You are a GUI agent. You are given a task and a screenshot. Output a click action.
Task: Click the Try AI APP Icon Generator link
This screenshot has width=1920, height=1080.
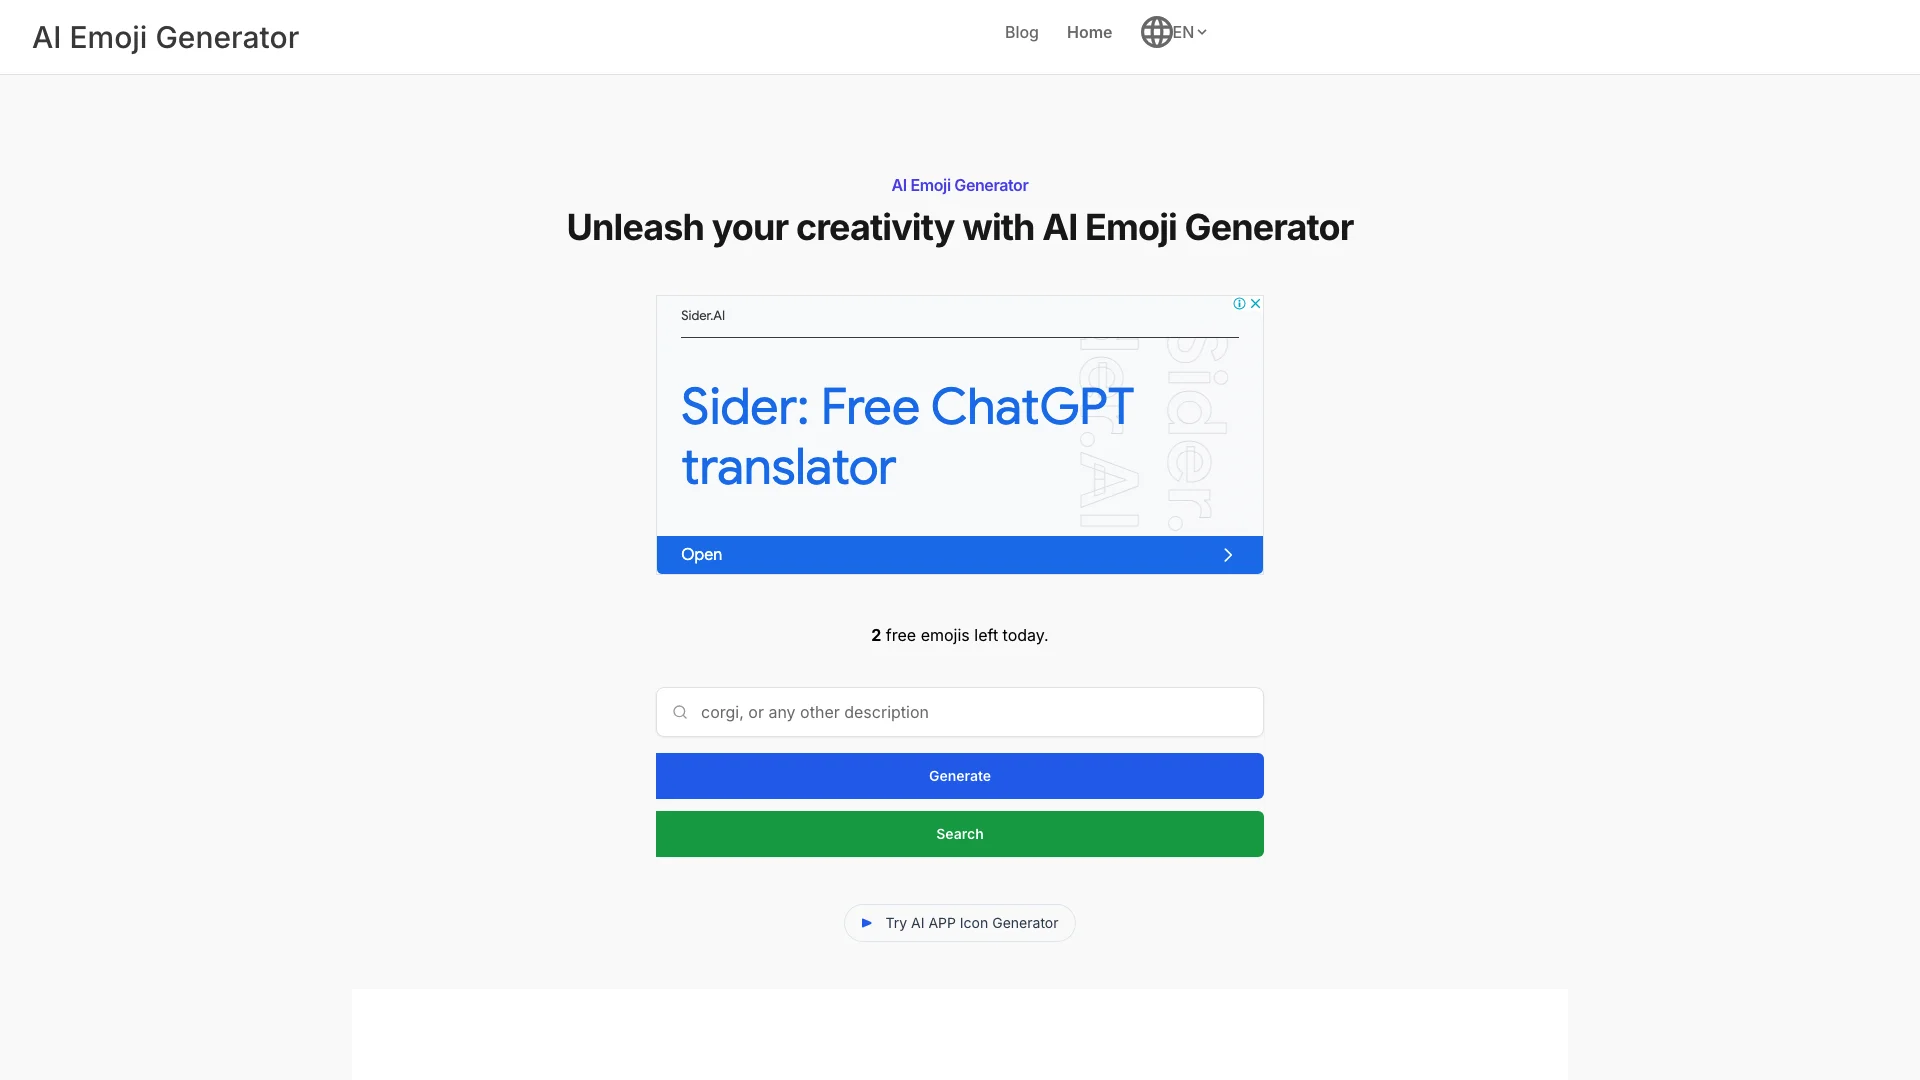960,922
